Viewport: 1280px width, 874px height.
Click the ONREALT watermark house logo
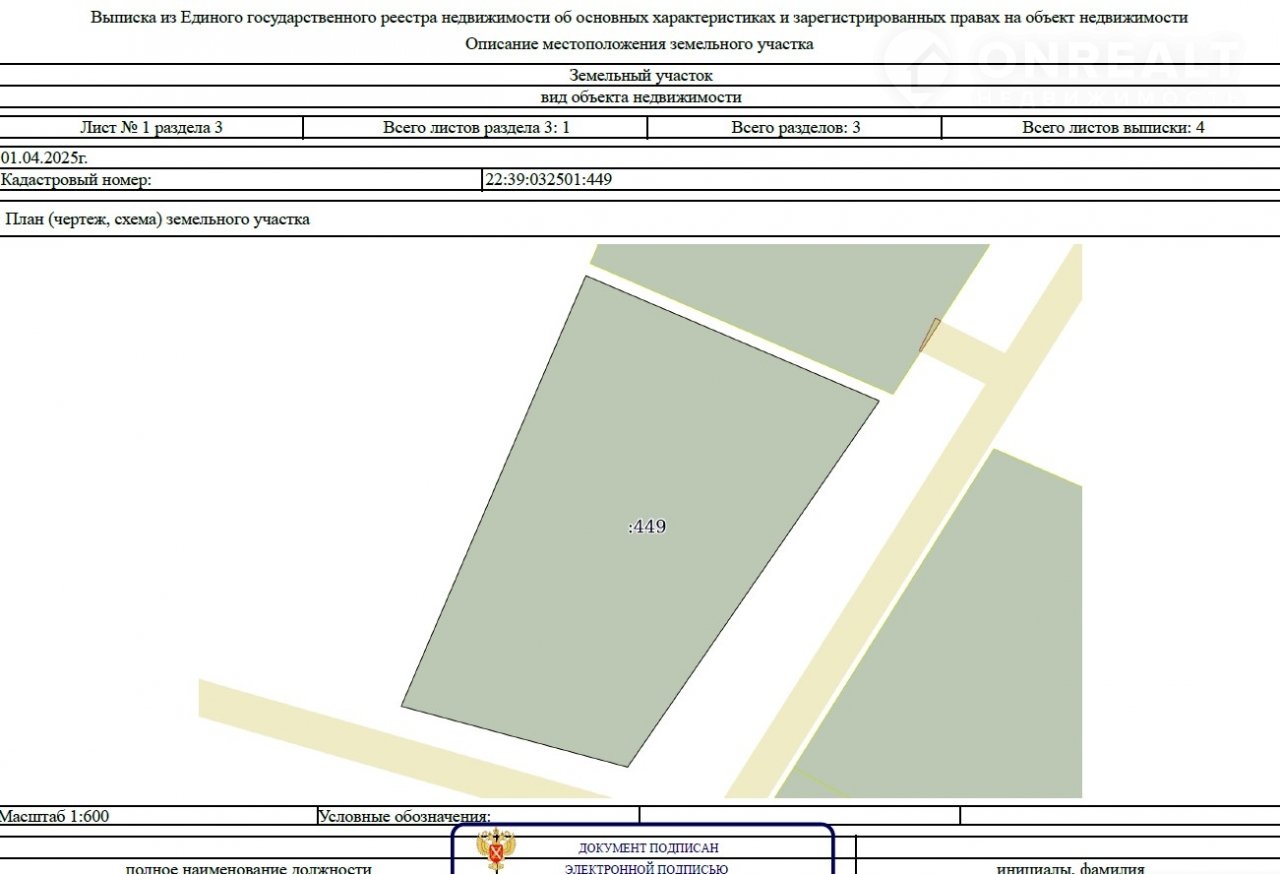click(x=920, y=63)
